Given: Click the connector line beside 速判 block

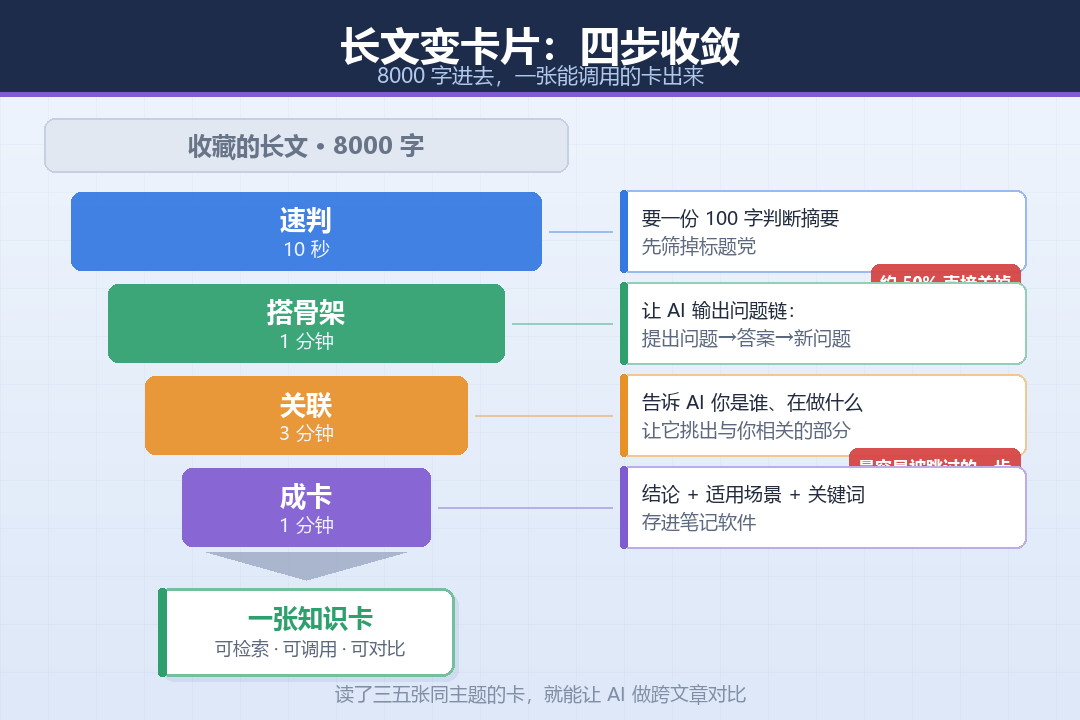Looking at the screenshot, I should pos(581,232).
